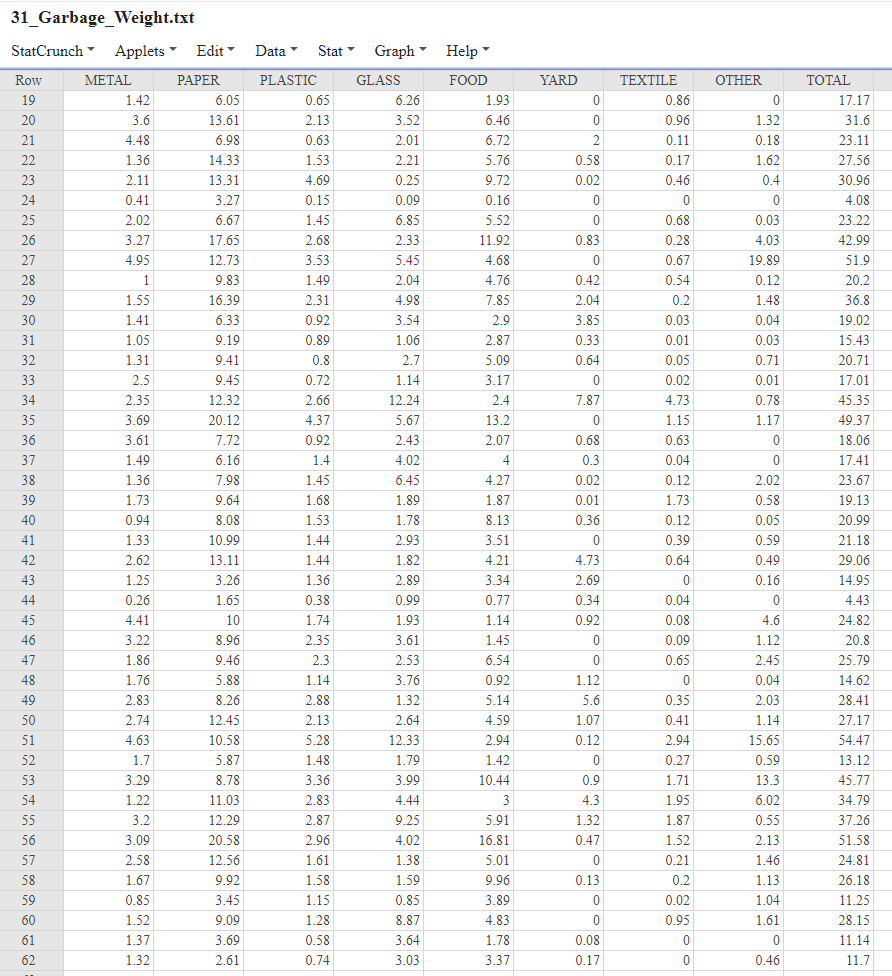Select the TEXTILE column header
Viewport: 892px width, 976px height.
[648, 80]
